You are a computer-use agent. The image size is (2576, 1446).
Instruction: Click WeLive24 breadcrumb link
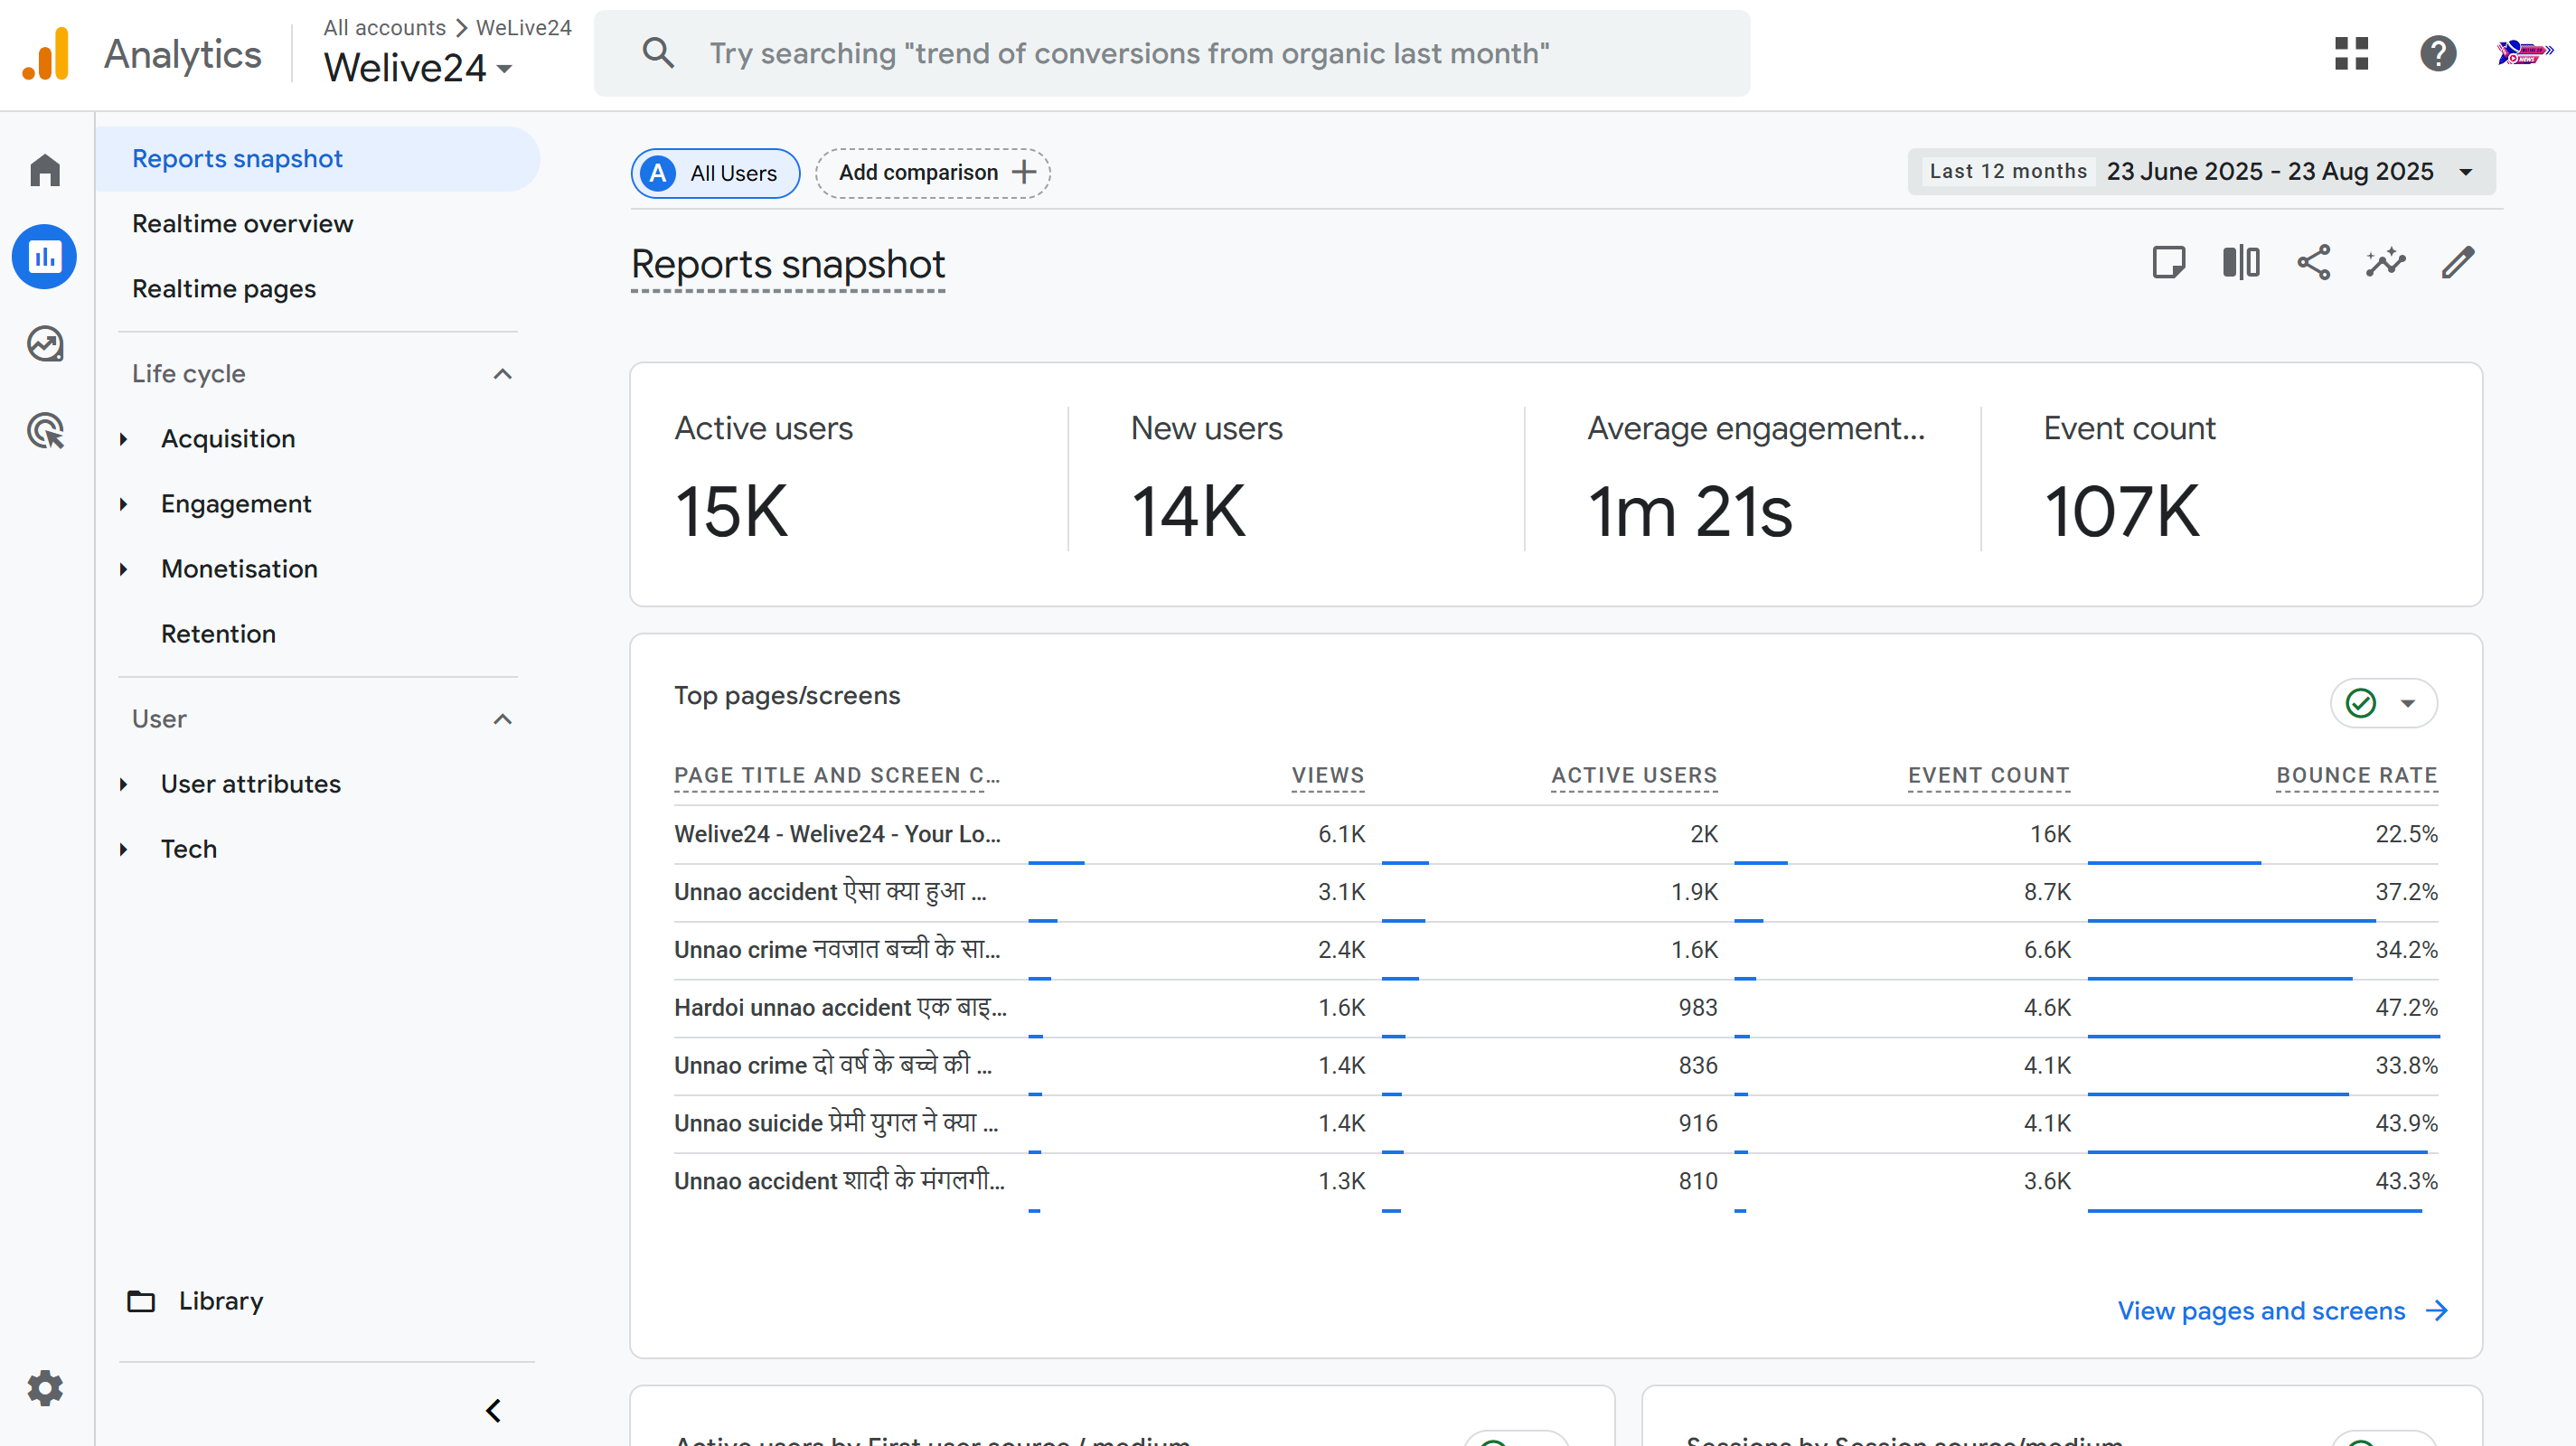coord(524,27)
